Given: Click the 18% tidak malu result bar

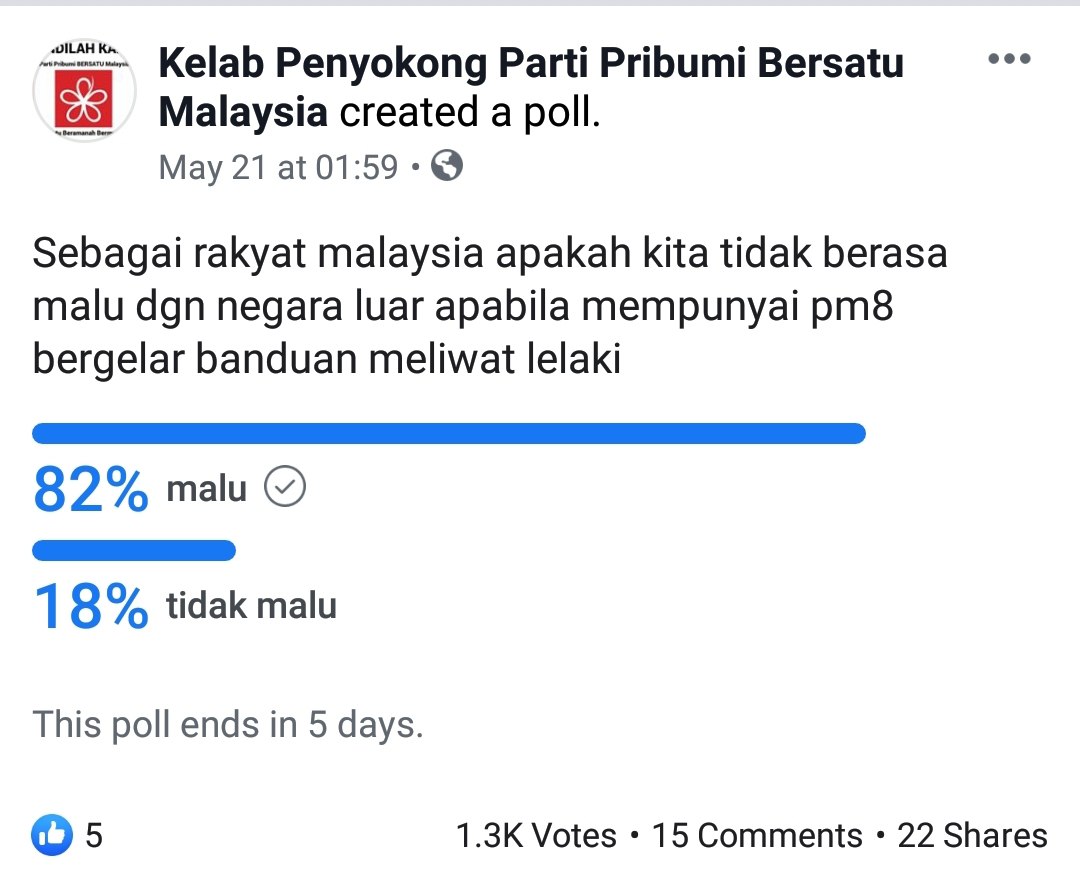Looking at the screenshot, I should [134, 550].
